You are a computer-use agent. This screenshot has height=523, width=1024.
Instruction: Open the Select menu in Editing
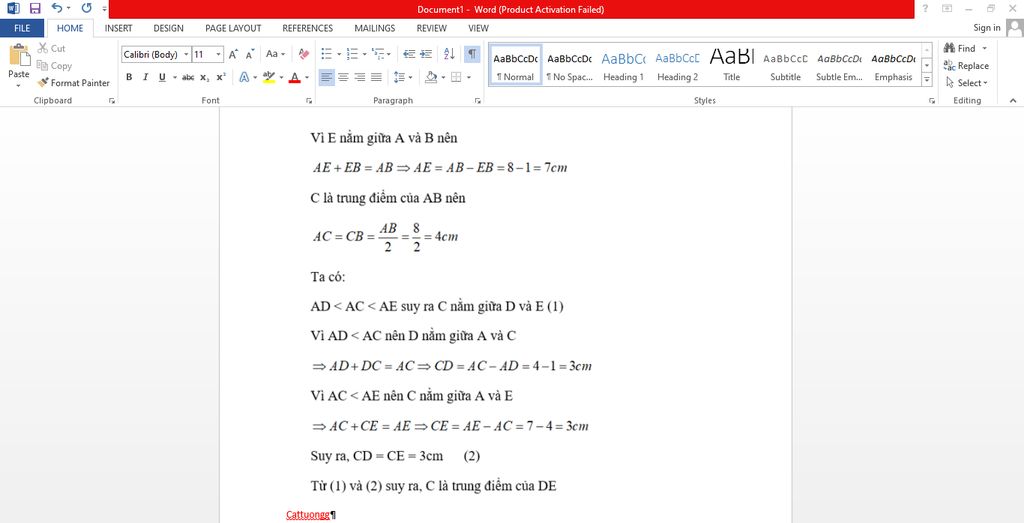tap(967, 83)
